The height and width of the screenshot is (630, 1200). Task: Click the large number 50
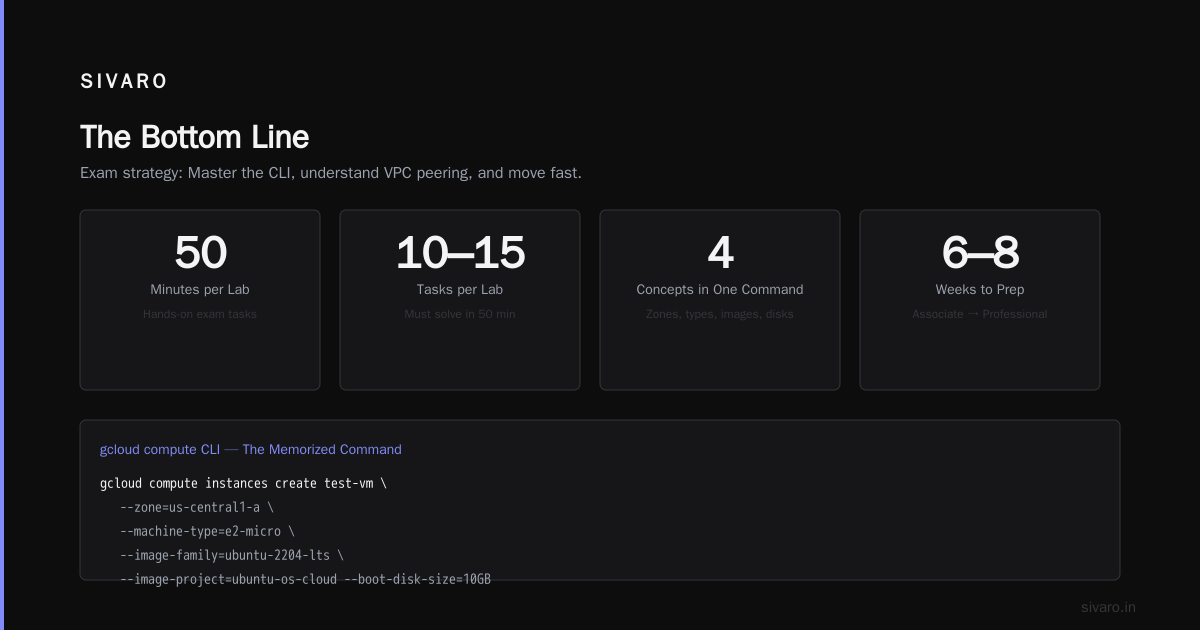tap(200, 252)
